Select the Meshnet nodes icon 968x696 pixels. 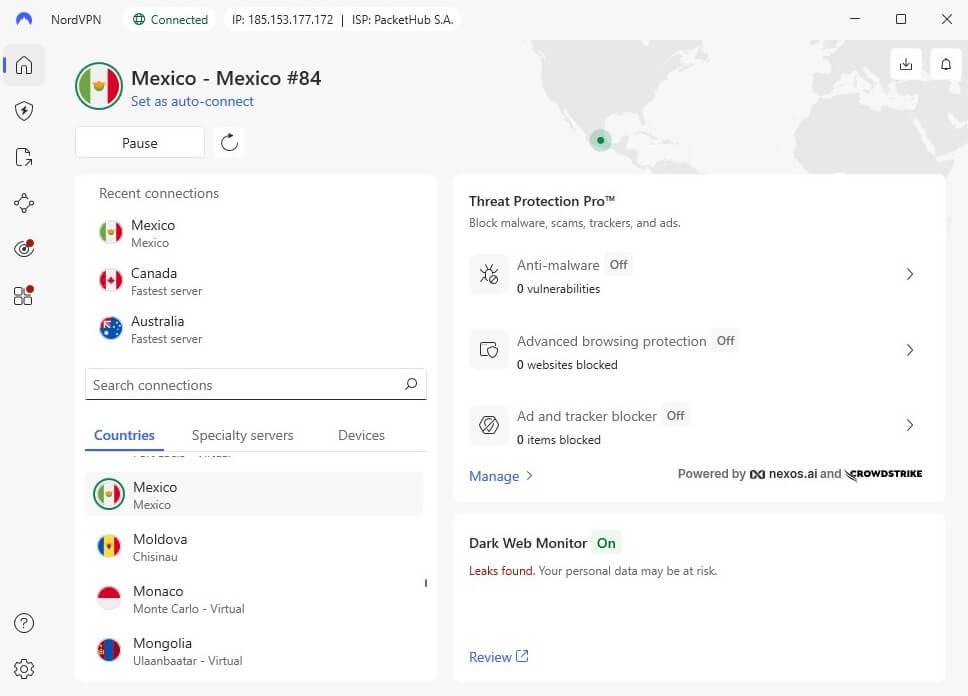click(23, 203)
